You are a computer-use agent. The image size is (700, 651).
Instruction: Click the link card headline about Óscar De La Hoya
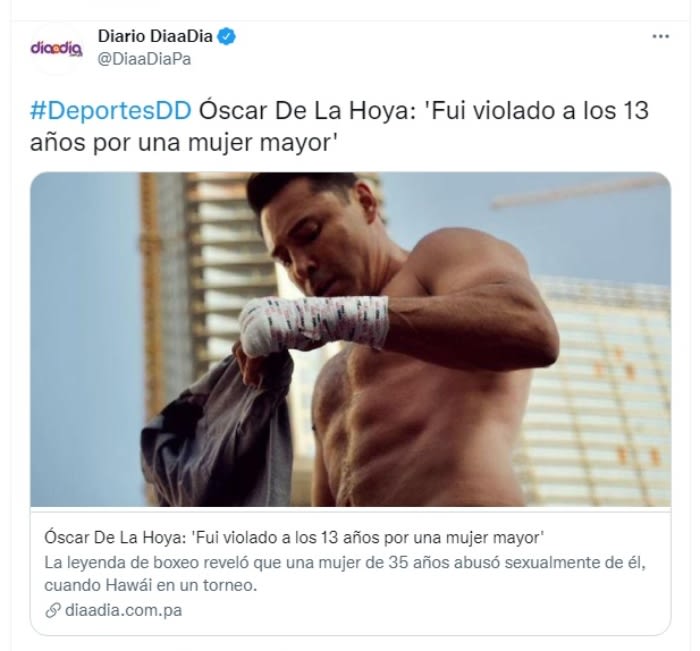[294, 538]
